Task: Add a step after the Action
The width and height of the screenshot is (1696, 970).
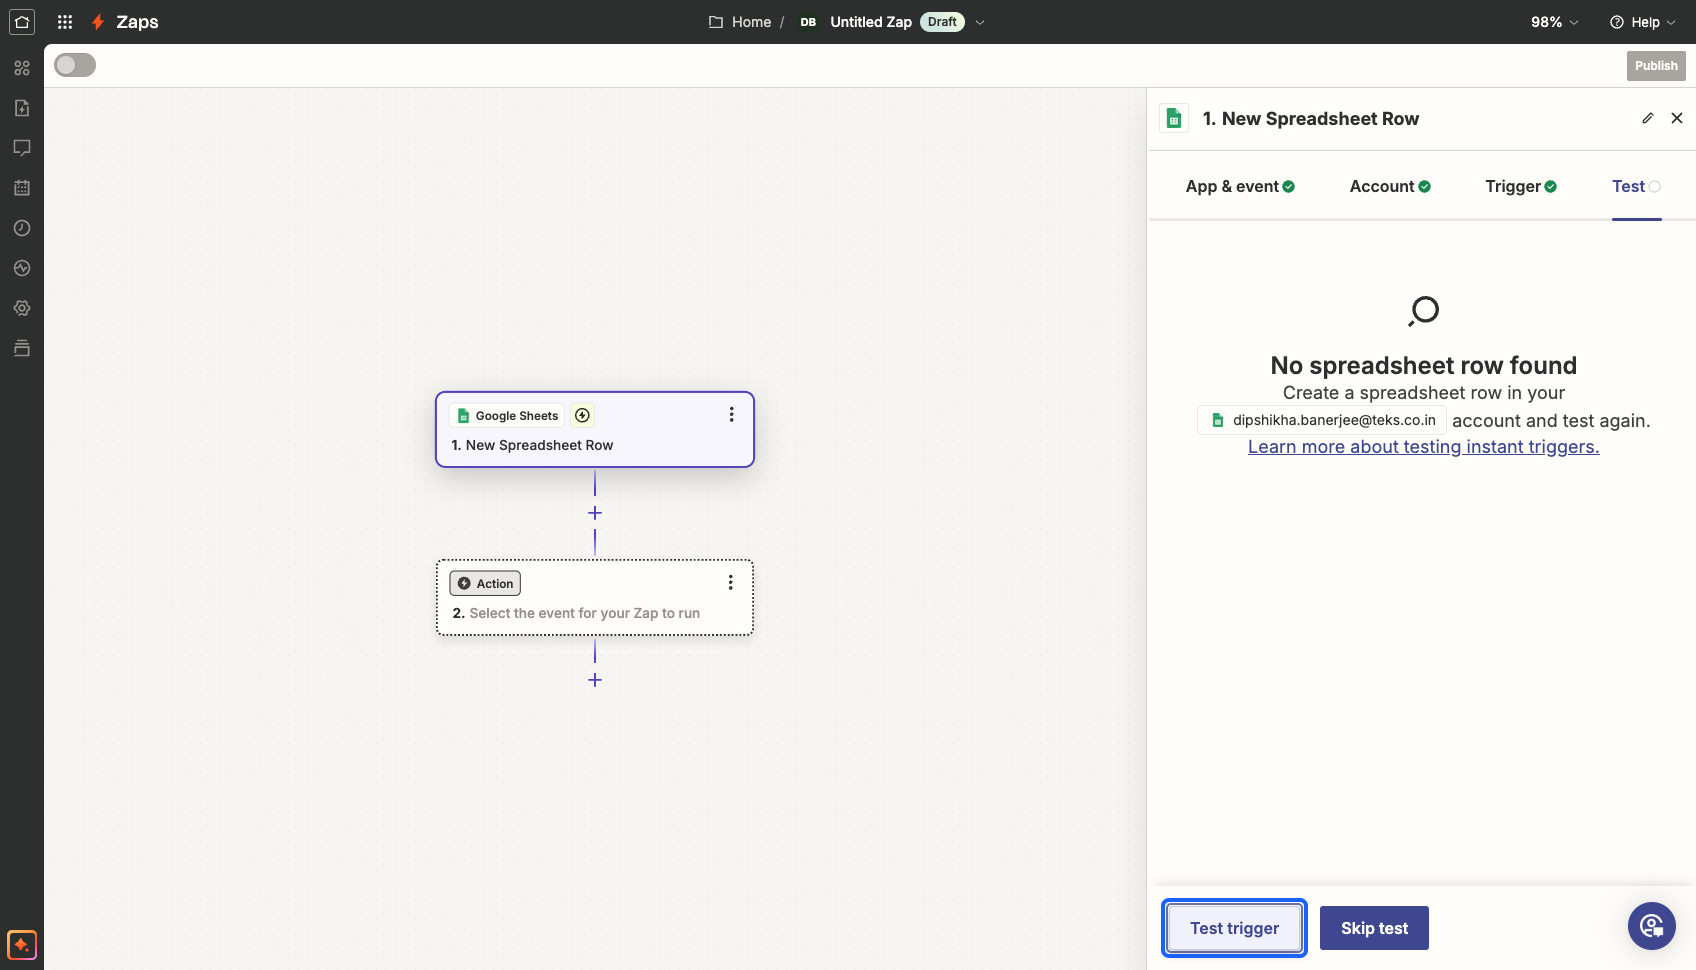Action: tap(595, 680)
